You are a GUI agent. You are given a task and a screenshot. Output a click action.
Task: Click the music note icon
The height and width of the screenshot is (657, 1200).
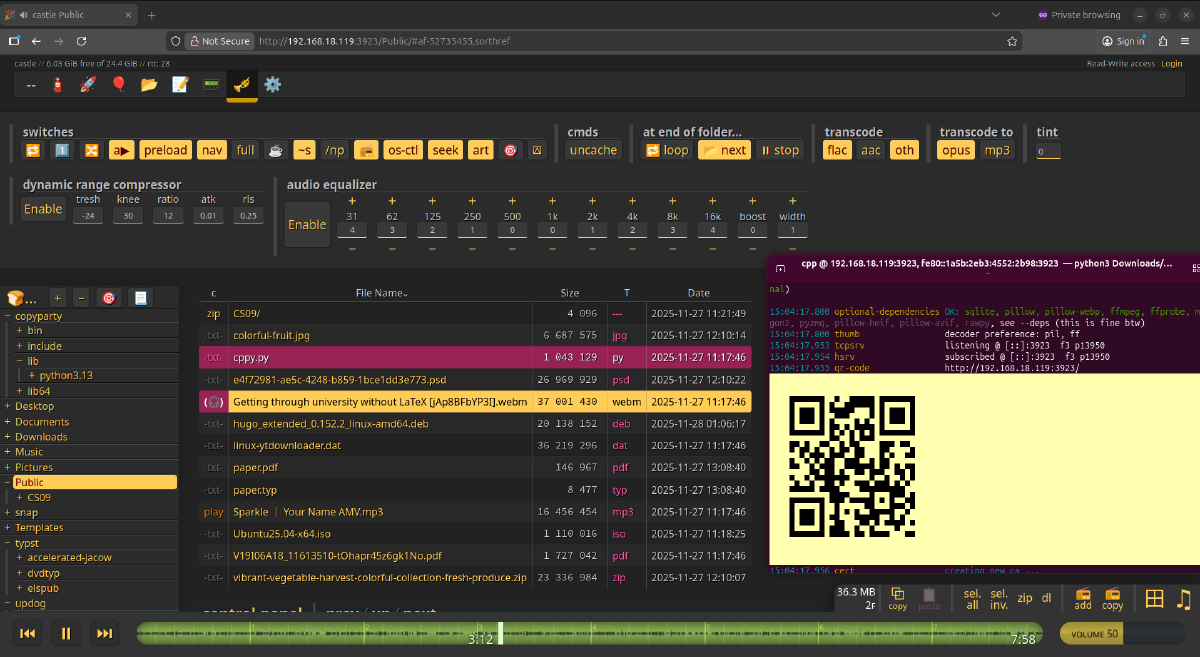1184,599
